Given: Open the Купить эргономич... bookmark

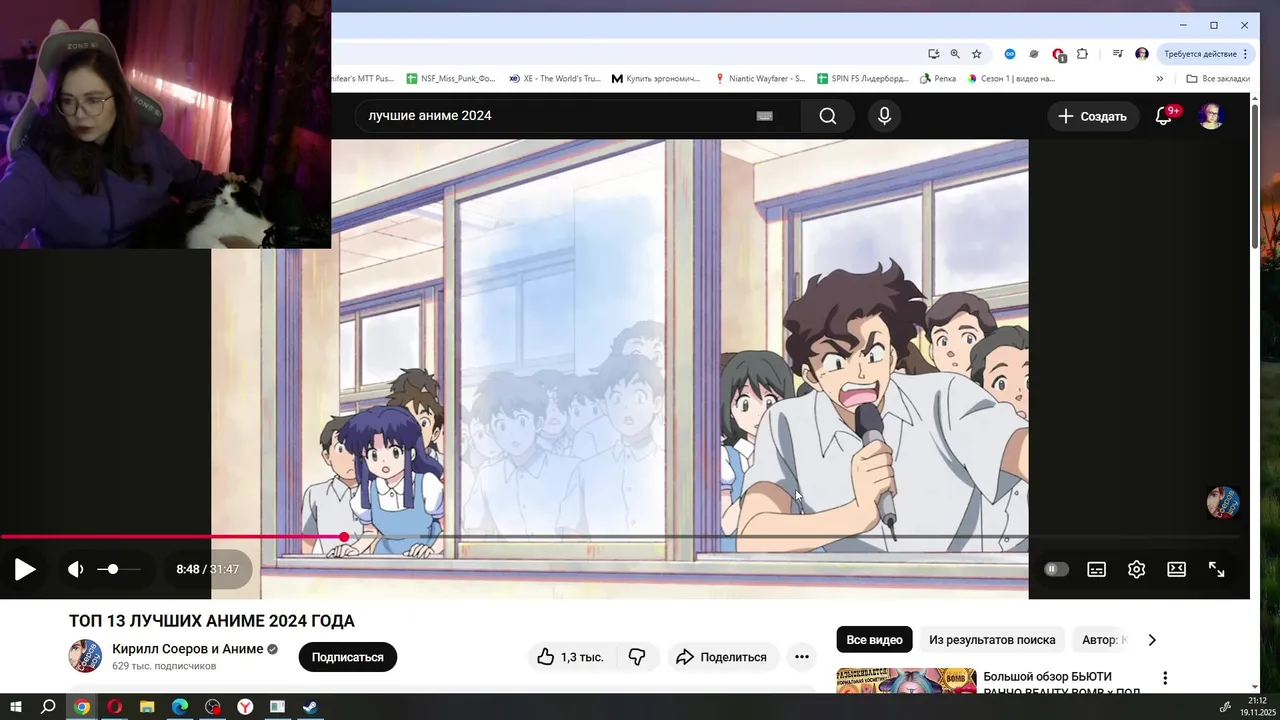Looking at the screenshot, I should 657,78.
